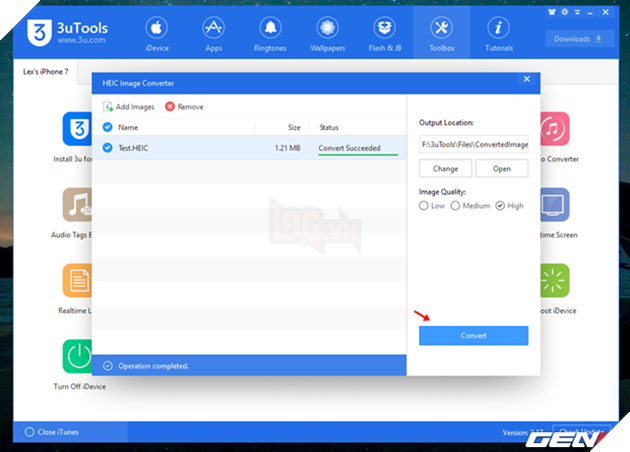Click Add Images in converter

pyautogui.click(x=129, y=106)
